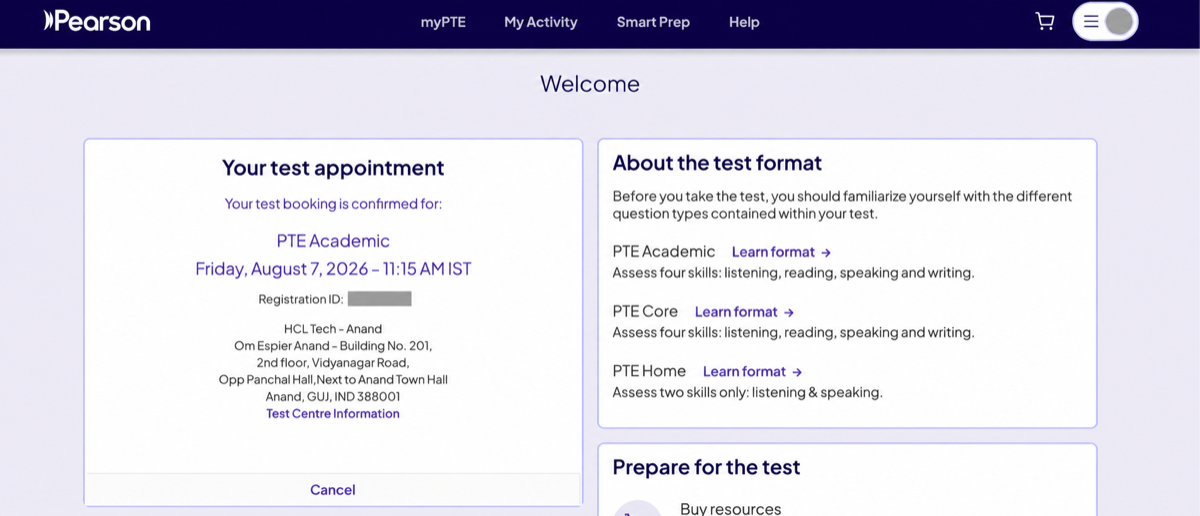Click the 'Your test appointment' heading

point(333,168)
